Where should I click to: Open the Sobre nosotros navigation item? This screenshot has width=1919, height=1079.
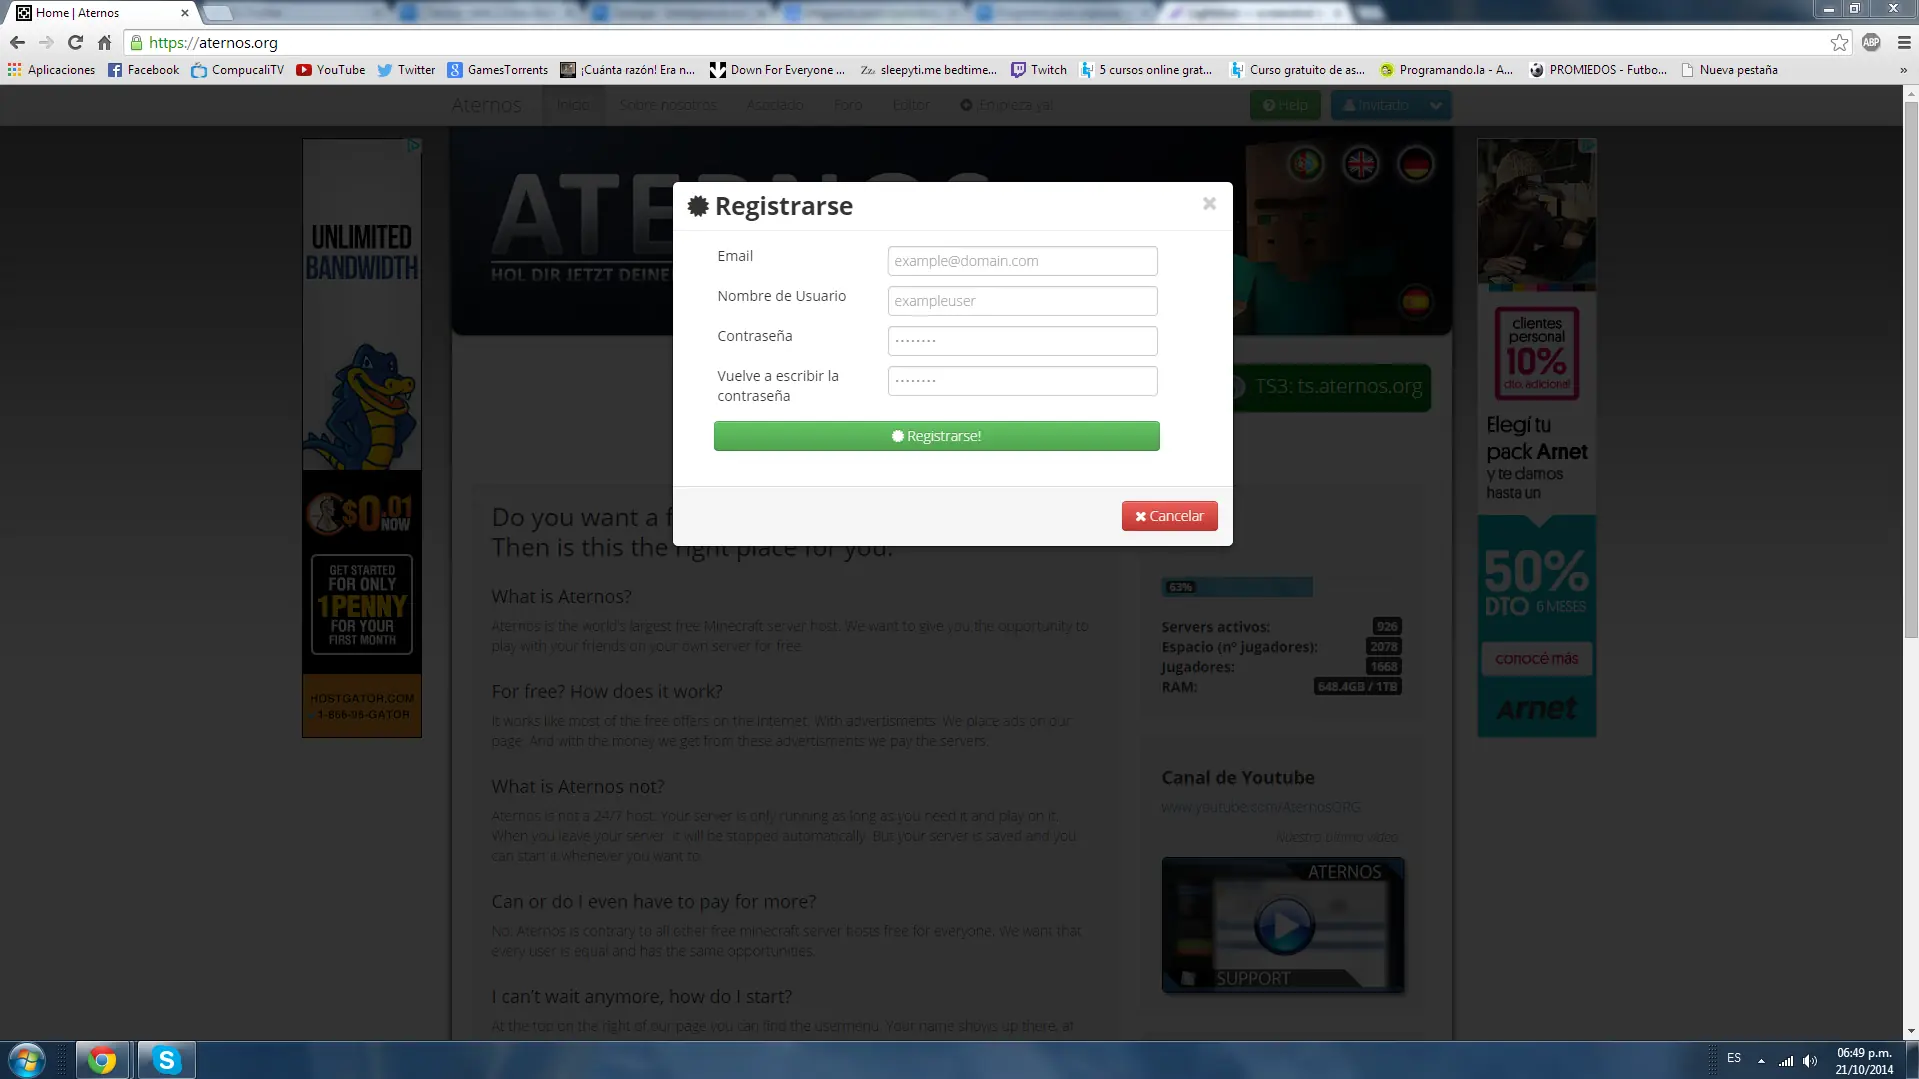tap(668, 105)
